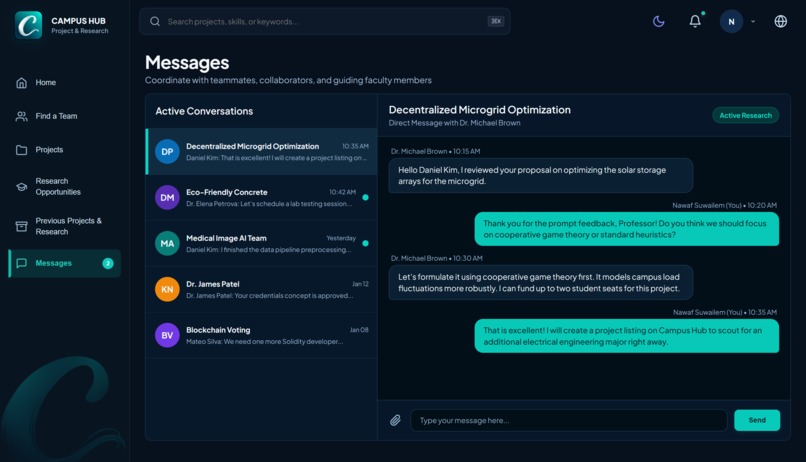The height and width of the screenshot is (462, 806).
Task: Click the CAMPUS HUB title text
Action: pyautogui.click(x=78, y=21)
